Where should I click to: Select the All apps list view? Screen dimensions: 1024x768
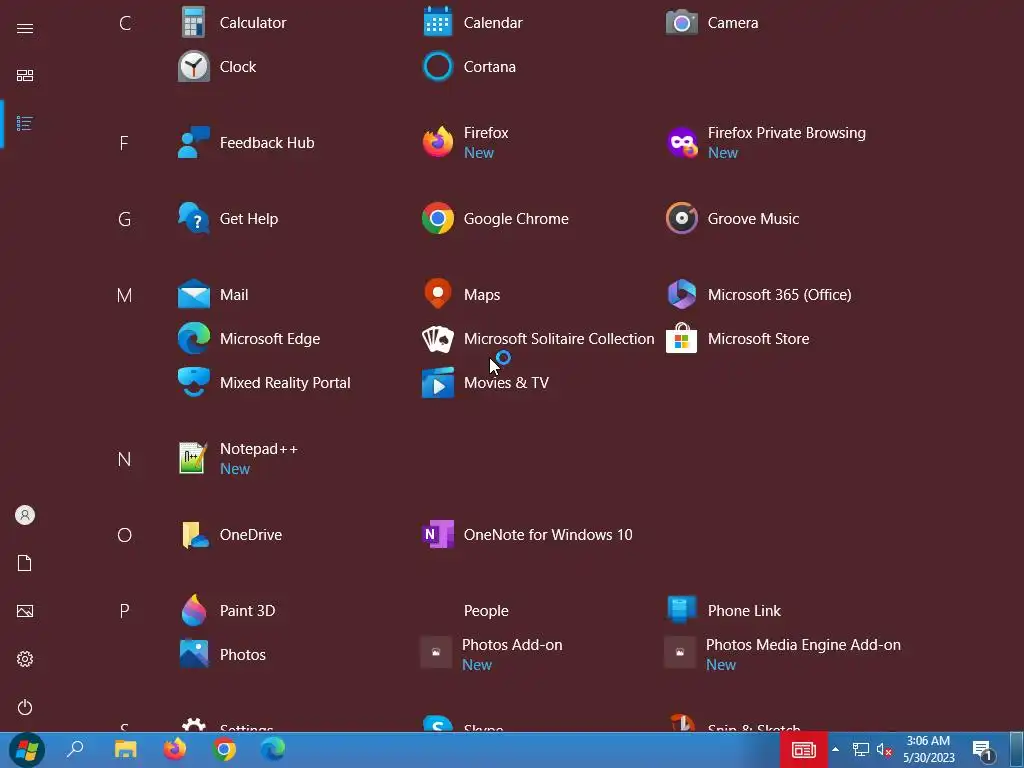tap(25, 123)
